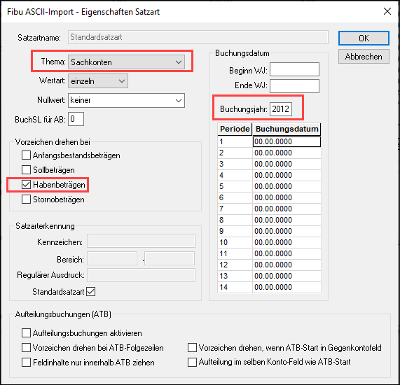This screenshot has width=400, height=385.
Task: Click the Regulärer Ausdruck field
Action: (141, 275)
